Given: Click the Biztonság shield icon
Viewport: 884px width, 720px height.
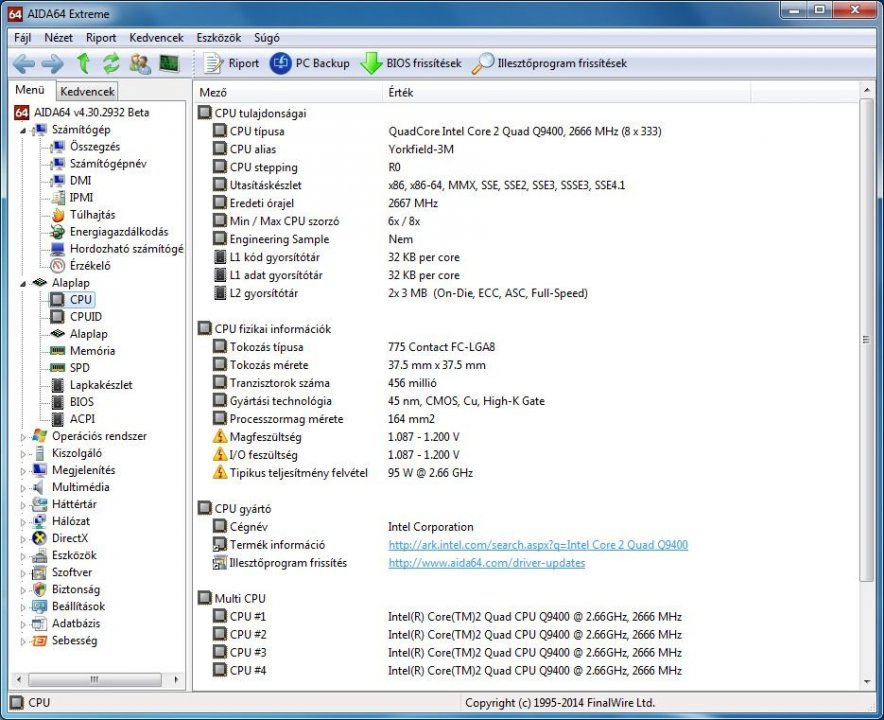Looking at the screenshot, I should click(39, 590).
